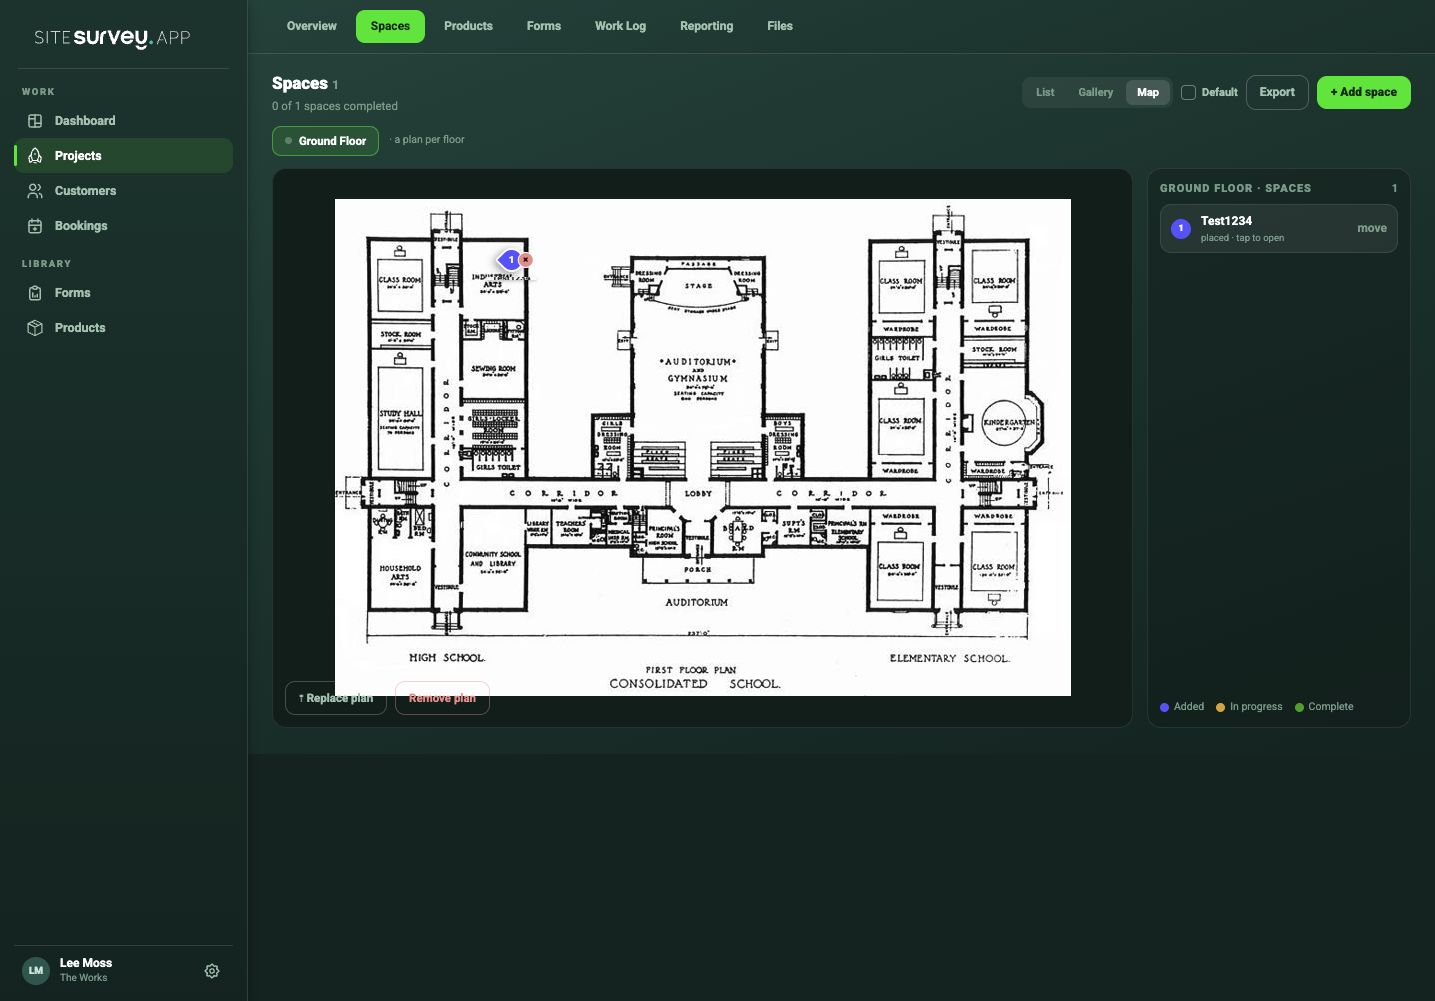Image resolution: width=1435 pixels, height=1001 pixels.
Task: Open Bookings in the sidebar
Action: pyautogui.click(x=124, y=226)
